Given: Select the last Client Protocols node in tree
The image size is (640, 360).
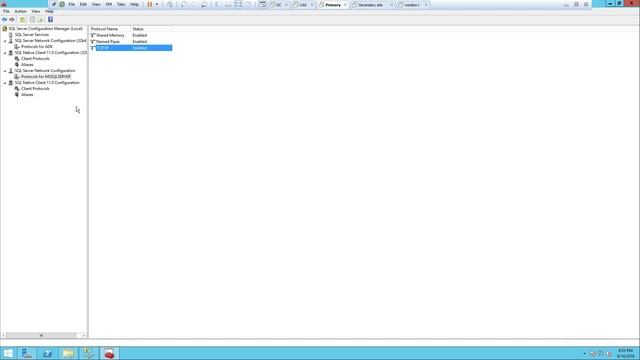Looking at the screenshot, I should click(35, 89).
